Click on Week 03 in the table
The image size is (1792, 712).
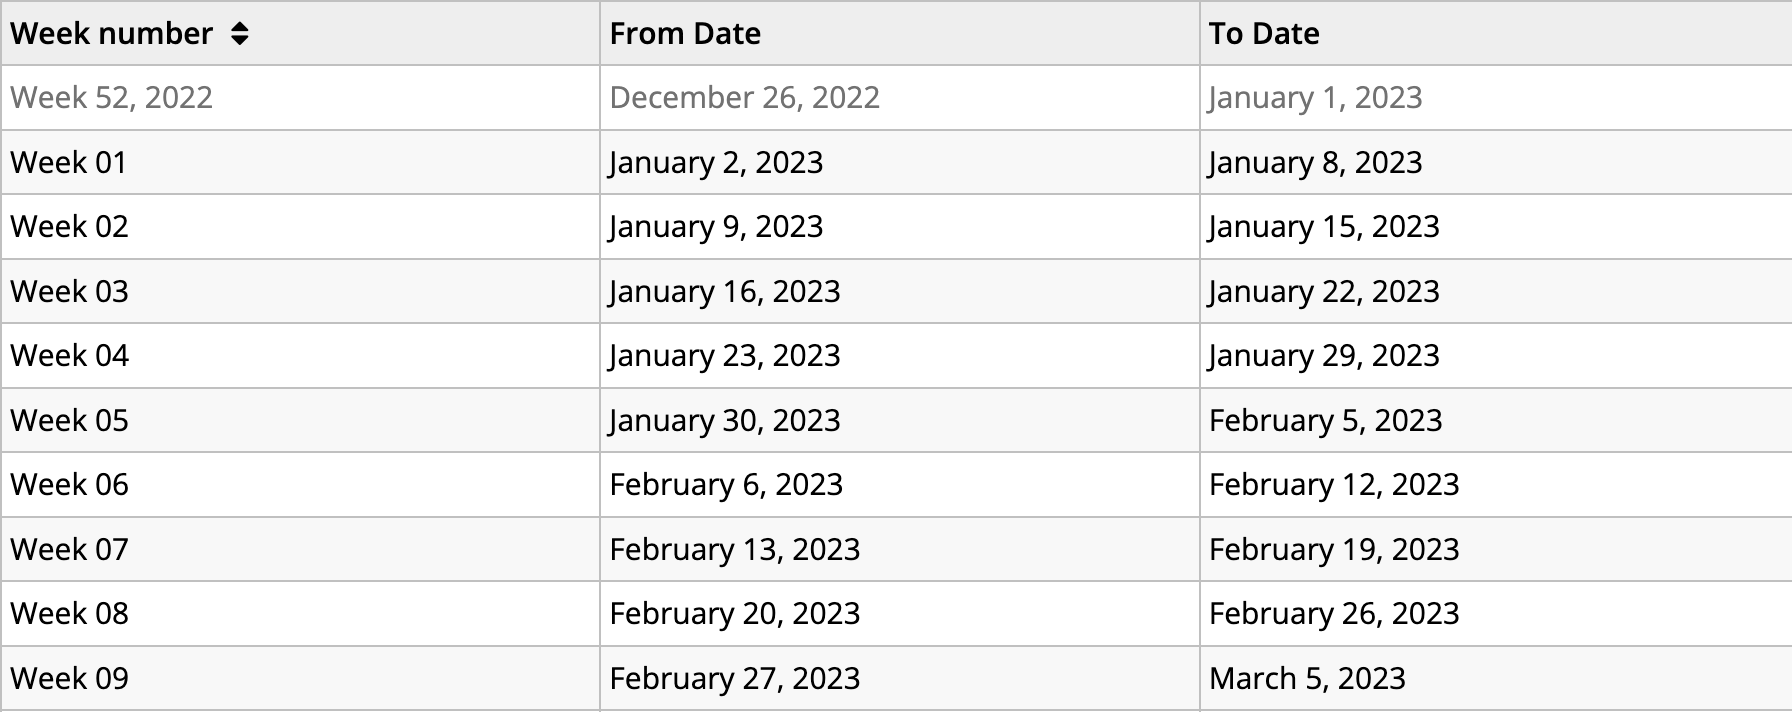69,291
